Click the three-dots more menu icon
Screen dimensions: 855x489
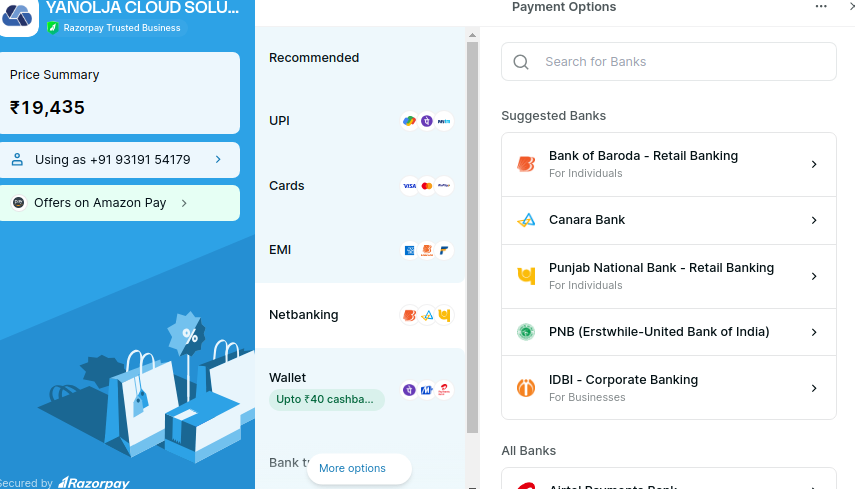pos(821,7)
